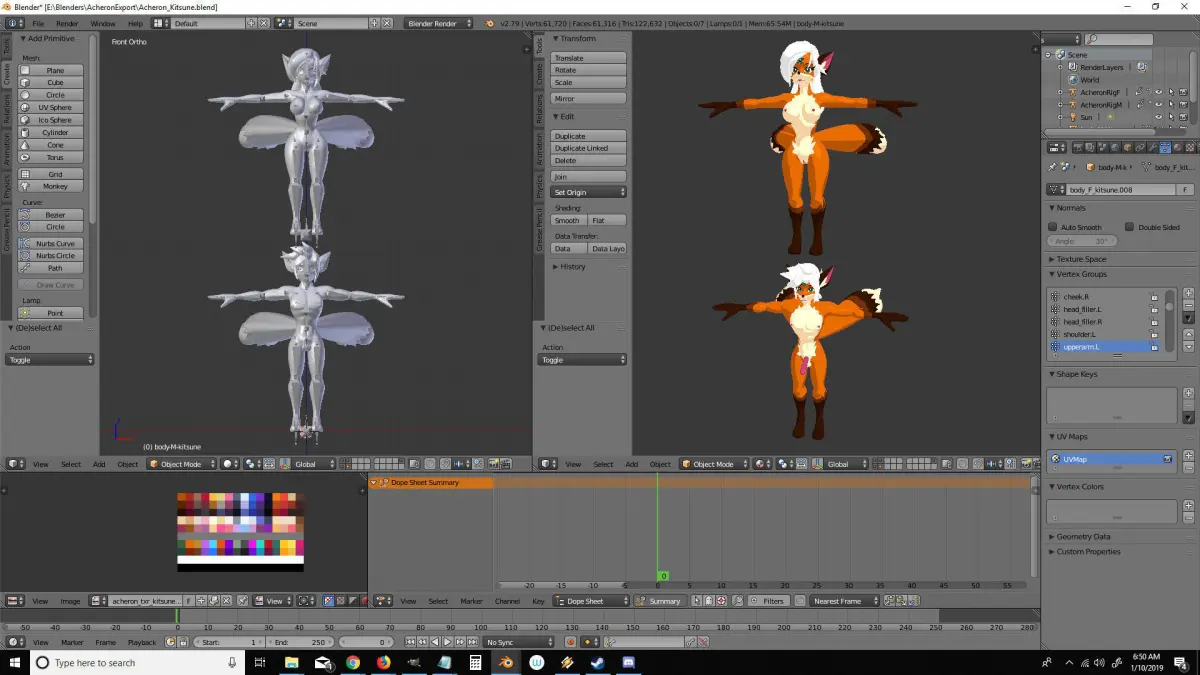This screenshot has height=675, width=1200.
Task: Open Discord from the taskbar
Action: pos(629,662)
